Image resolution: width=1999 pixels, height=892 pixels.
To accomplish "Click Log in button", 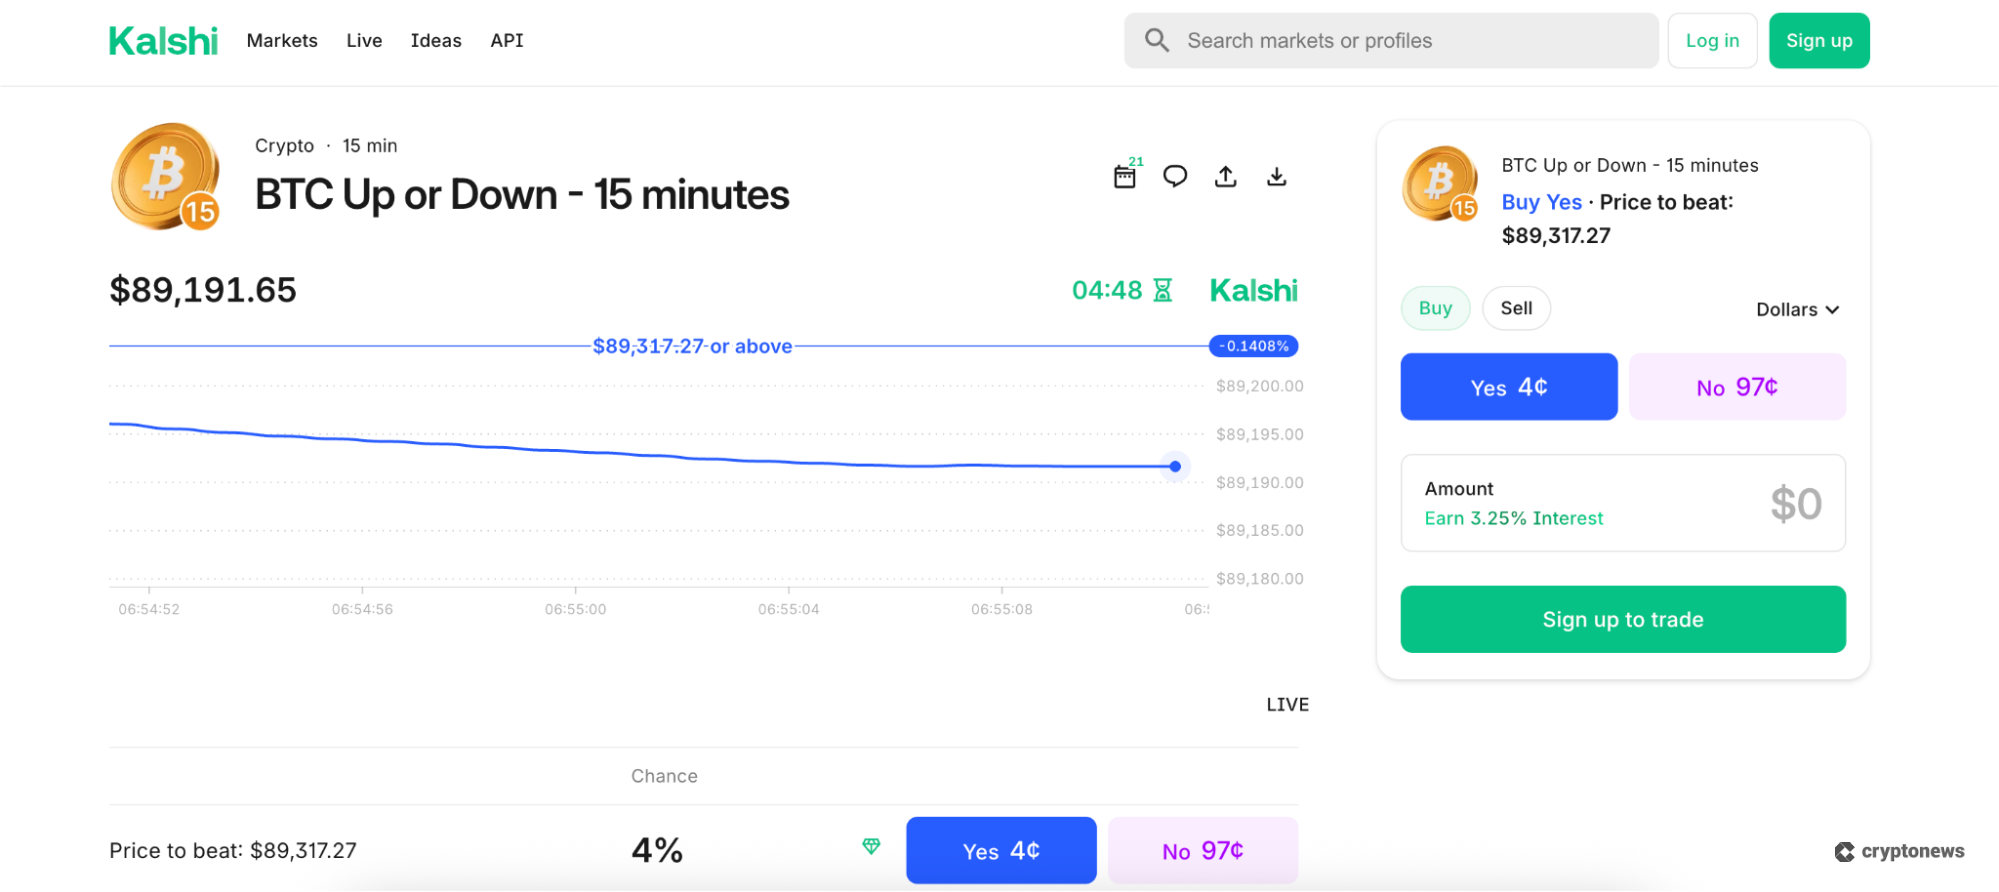I will 1712,41.
